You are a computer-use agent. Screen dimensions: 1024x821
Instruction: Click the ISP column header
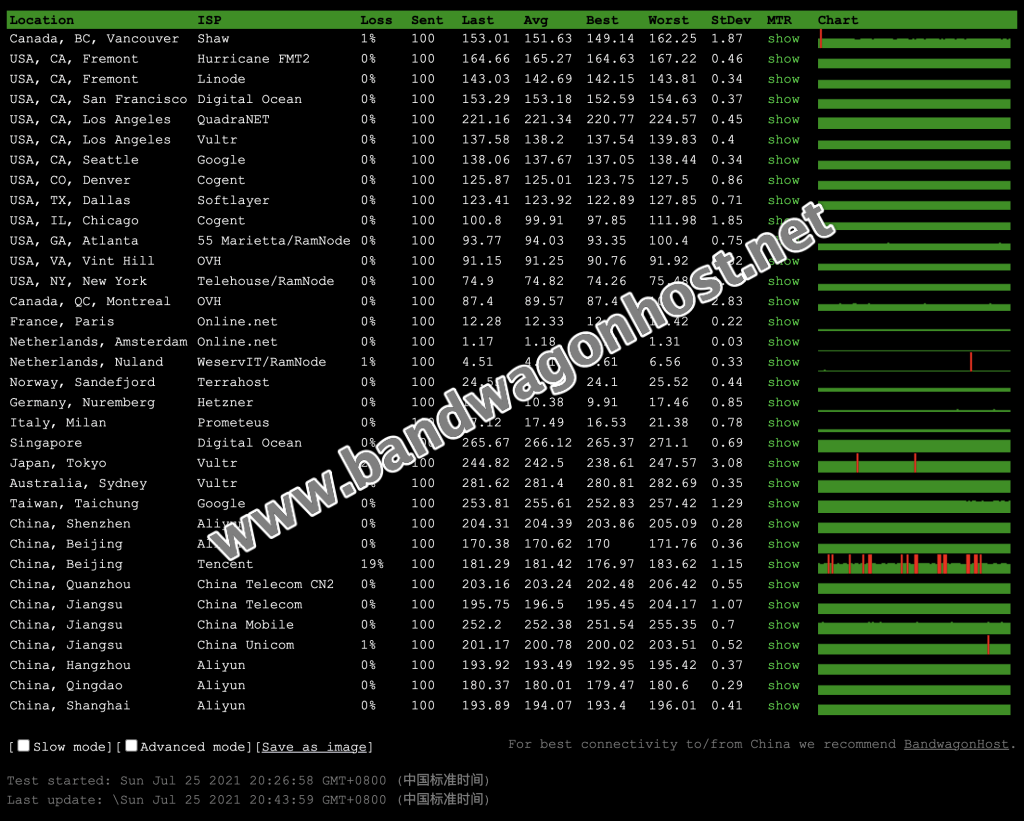click(x=209, y=20)
